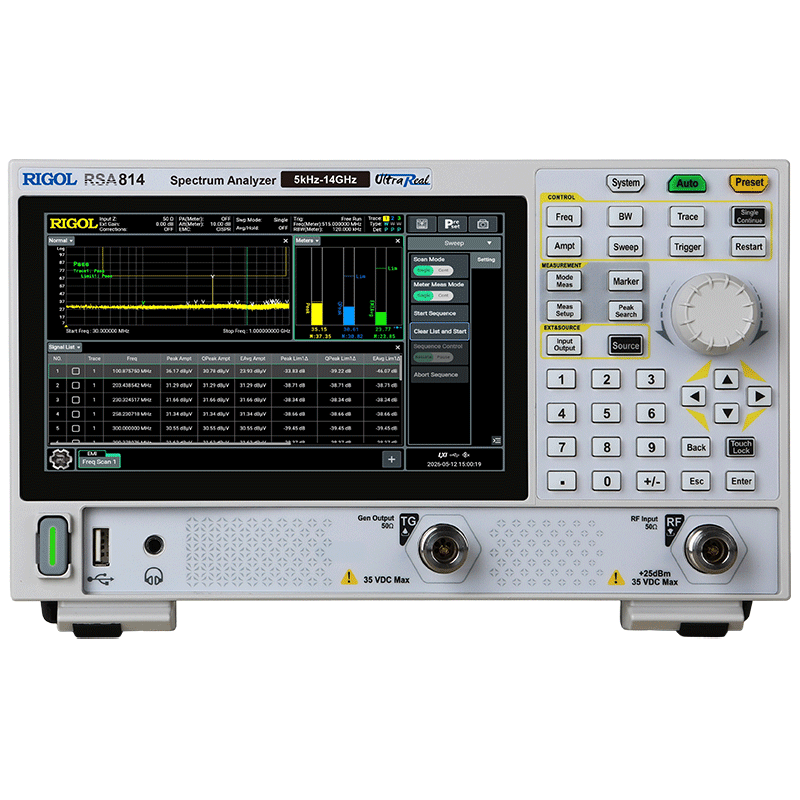The image size is (800, 800).
Task: Tap the Start Sequence button
Action: [439, 313]
